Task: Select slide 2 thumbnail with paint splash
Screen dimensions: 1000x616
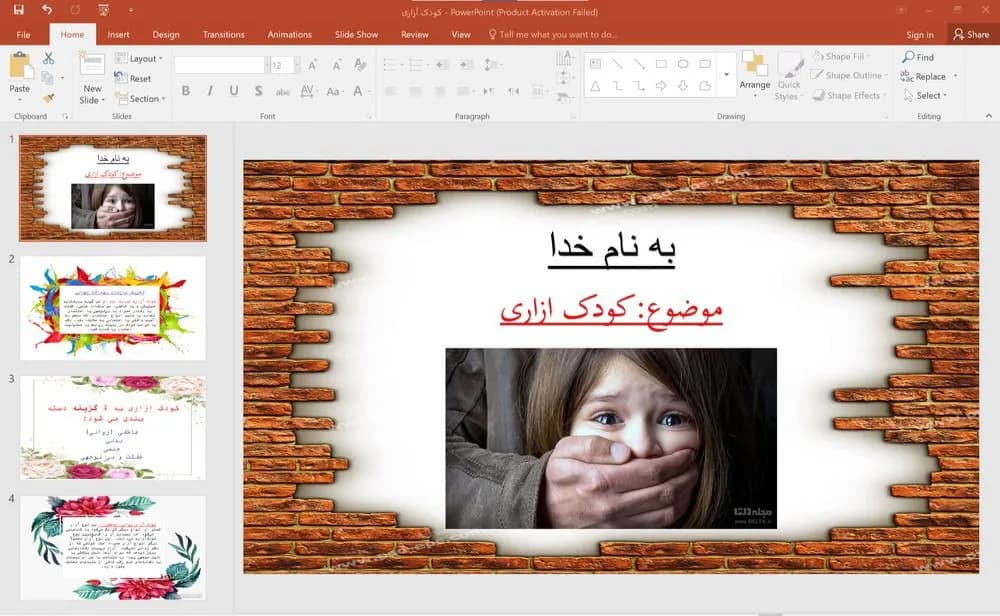Action: pos(113,309)
